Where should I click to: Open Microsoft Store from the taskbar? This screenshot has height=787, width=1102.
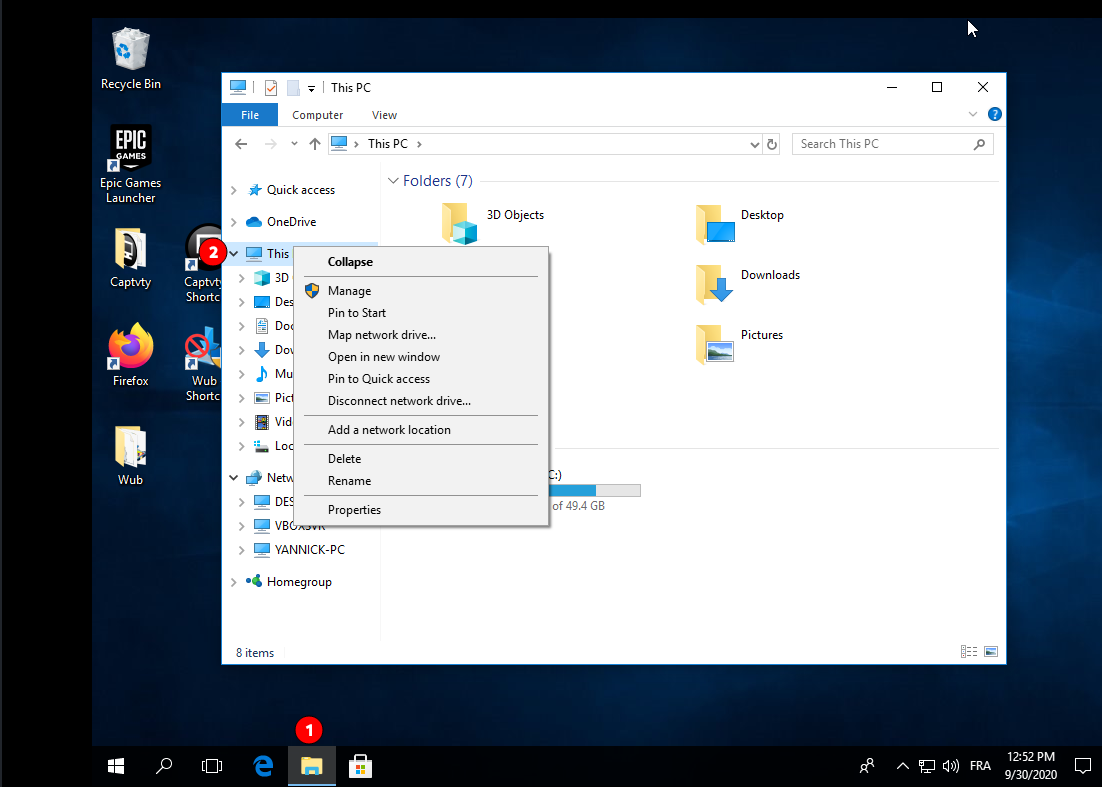coord(360,766)
